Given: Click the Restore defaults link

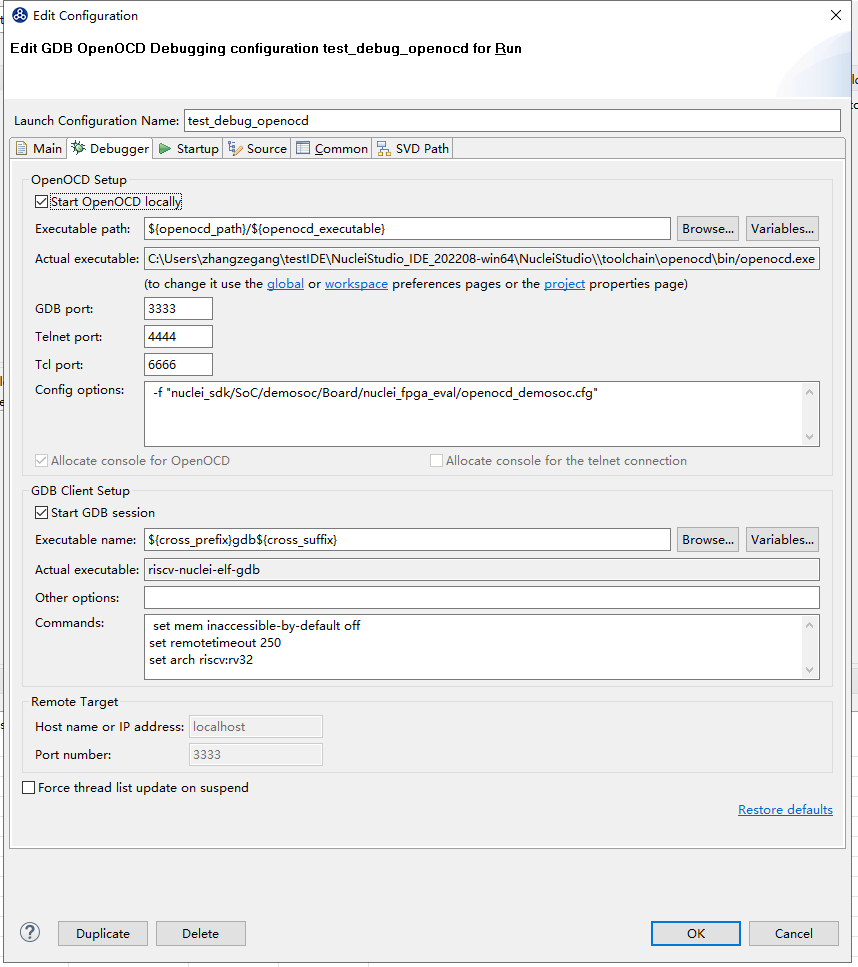Looking at the screenshot, I should point(785,810).
